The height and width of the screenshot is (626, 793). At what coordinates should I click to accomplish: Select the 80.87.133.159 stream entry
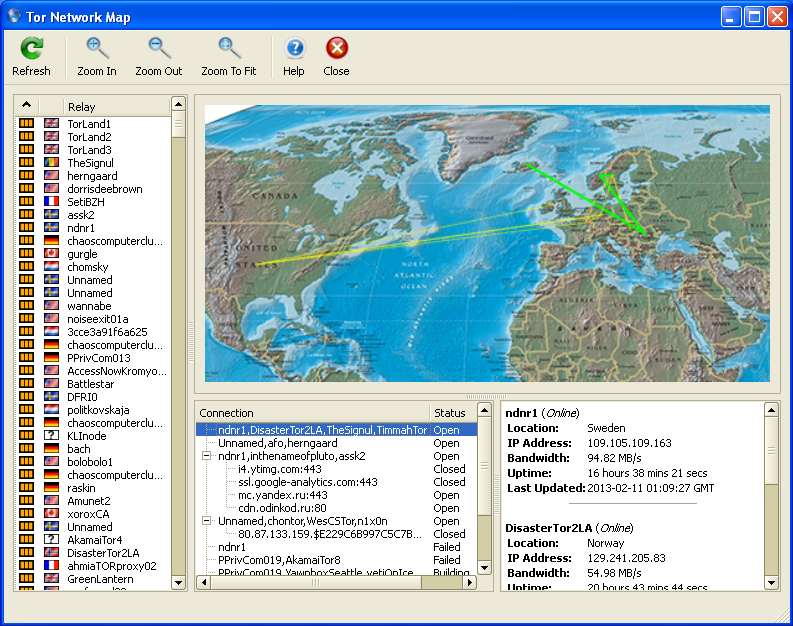coord(330,534)
